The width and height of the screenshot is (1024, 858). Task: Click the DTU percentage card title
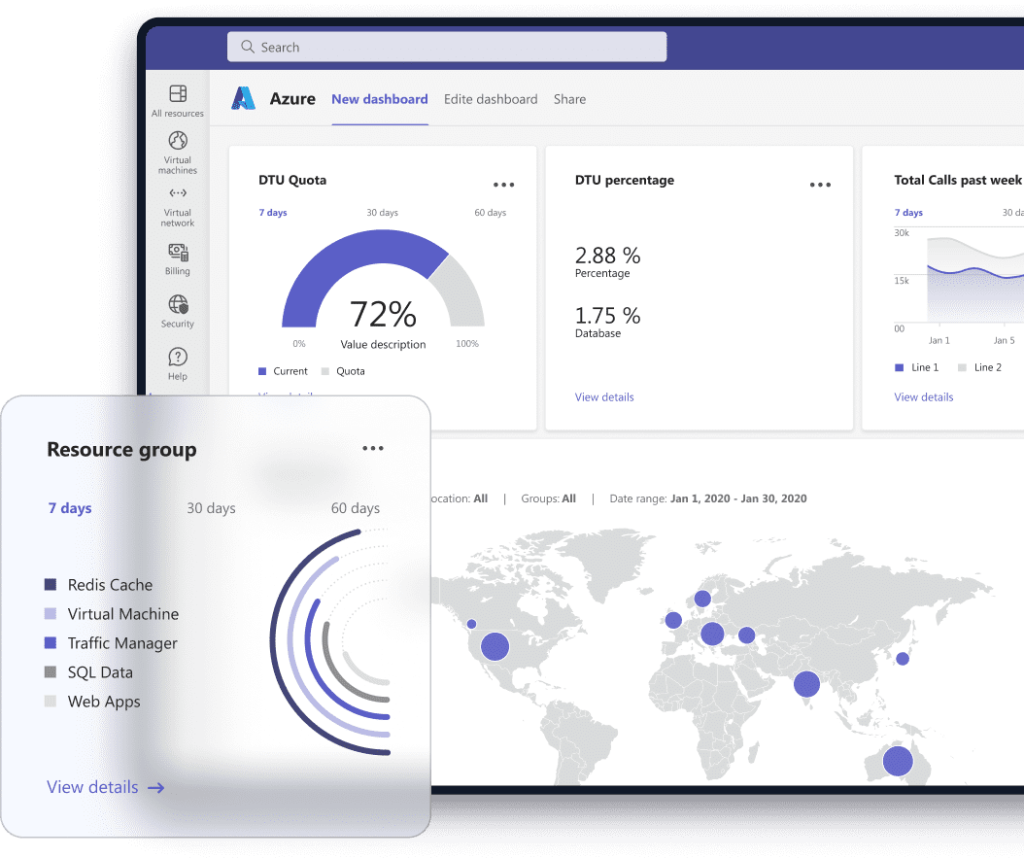click(x=624, y=180)
